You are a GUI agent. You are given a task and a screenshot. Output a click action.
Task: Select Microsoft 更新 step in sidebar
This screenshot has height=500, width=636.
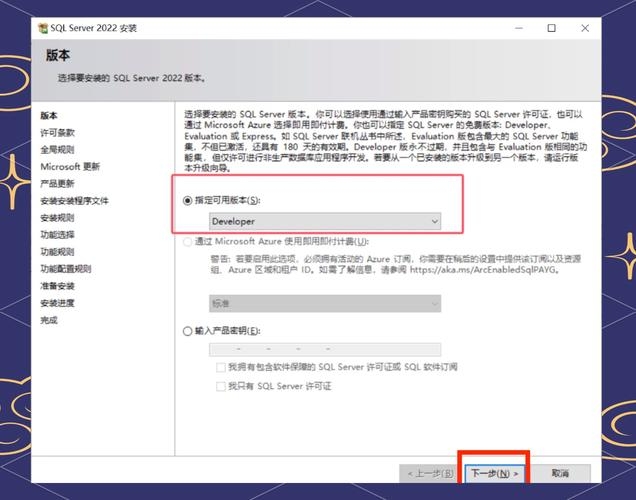(70, 167)
